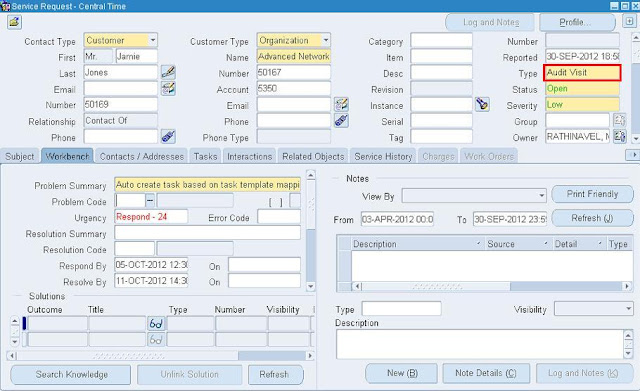Screen dimensions: 640x391
Task: Click the New (B) note button
Action: click(401, 373)
